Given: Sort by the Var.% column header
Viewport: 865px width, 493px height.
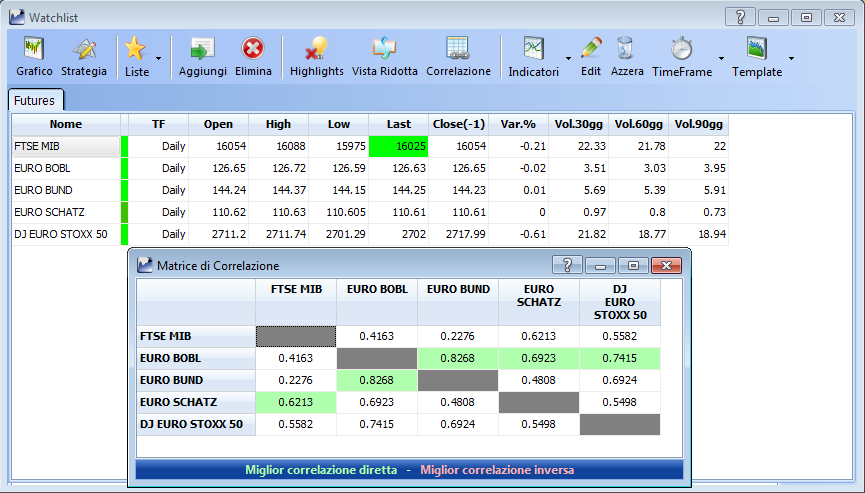Looking at the screenshot, I should 519,124.
